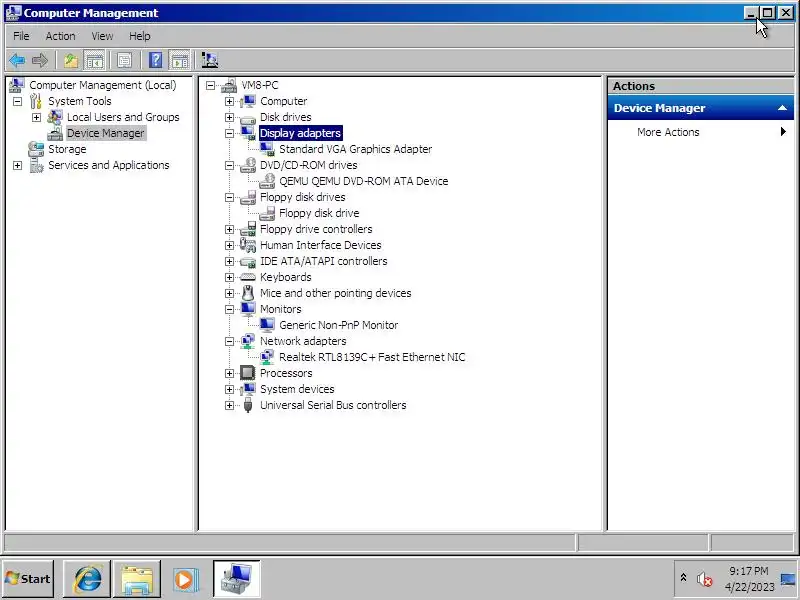Click the Properties toolbar icon
This screenshot has width=800, height=600.
pos(124,60)
